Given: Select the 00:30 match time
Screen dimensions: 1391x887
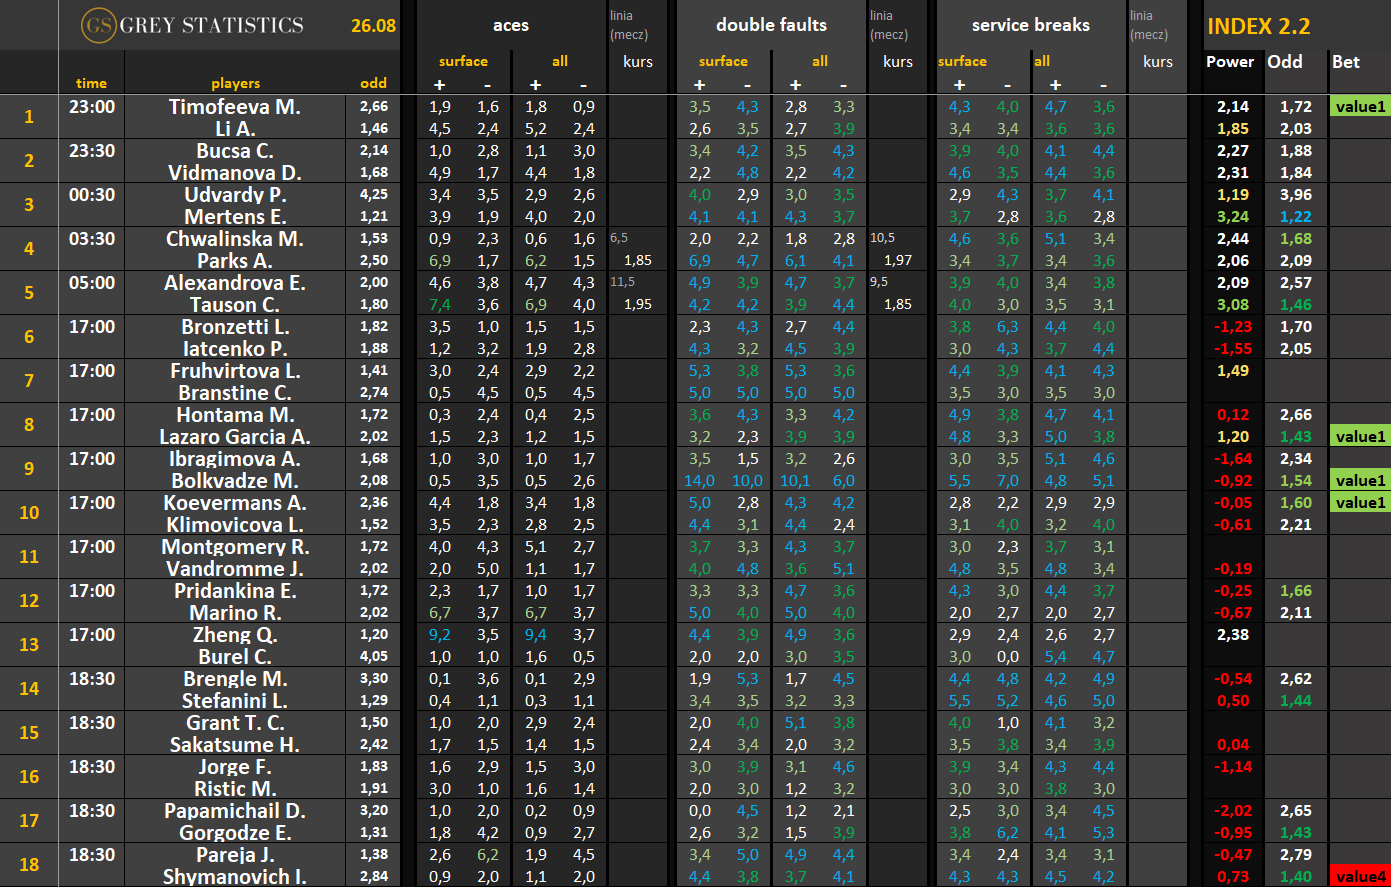Looking at the screenshot, I should tap(91, 194).
